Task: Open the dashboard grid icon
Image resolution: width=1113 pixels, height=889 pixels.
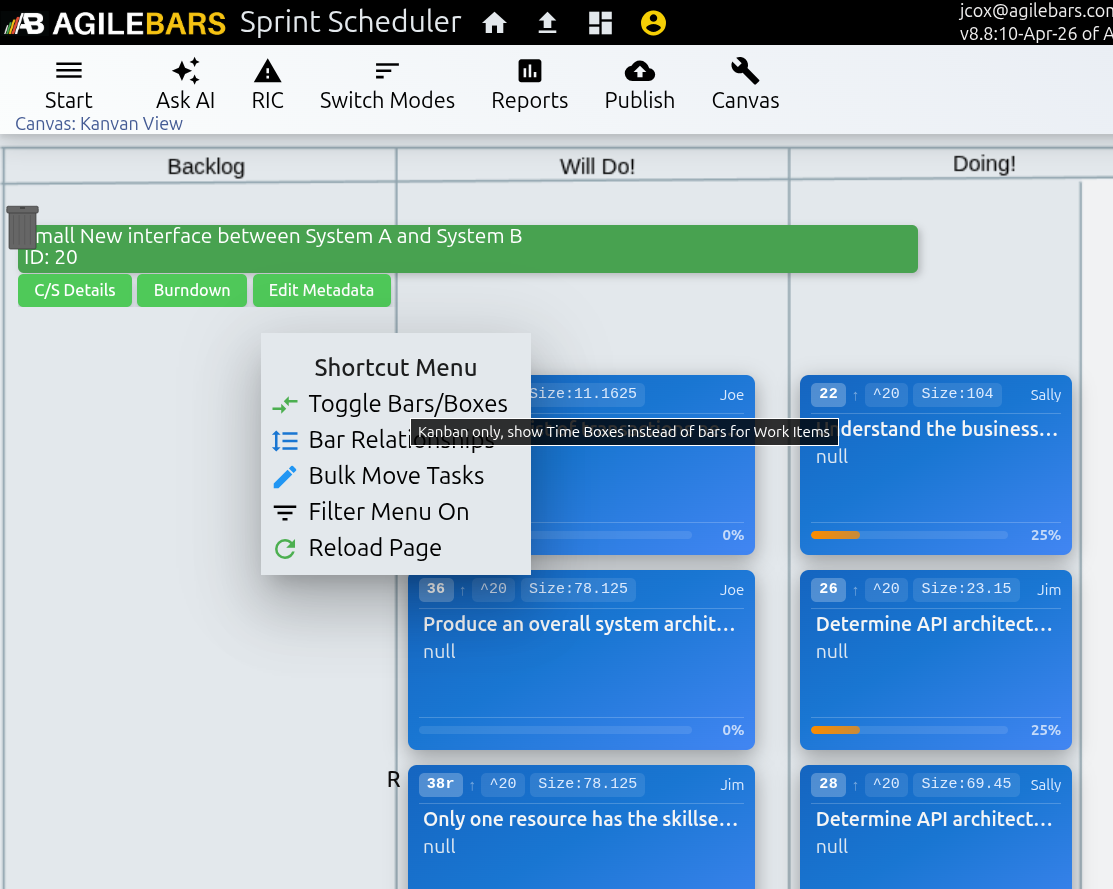Action: (x=601, y=23)
